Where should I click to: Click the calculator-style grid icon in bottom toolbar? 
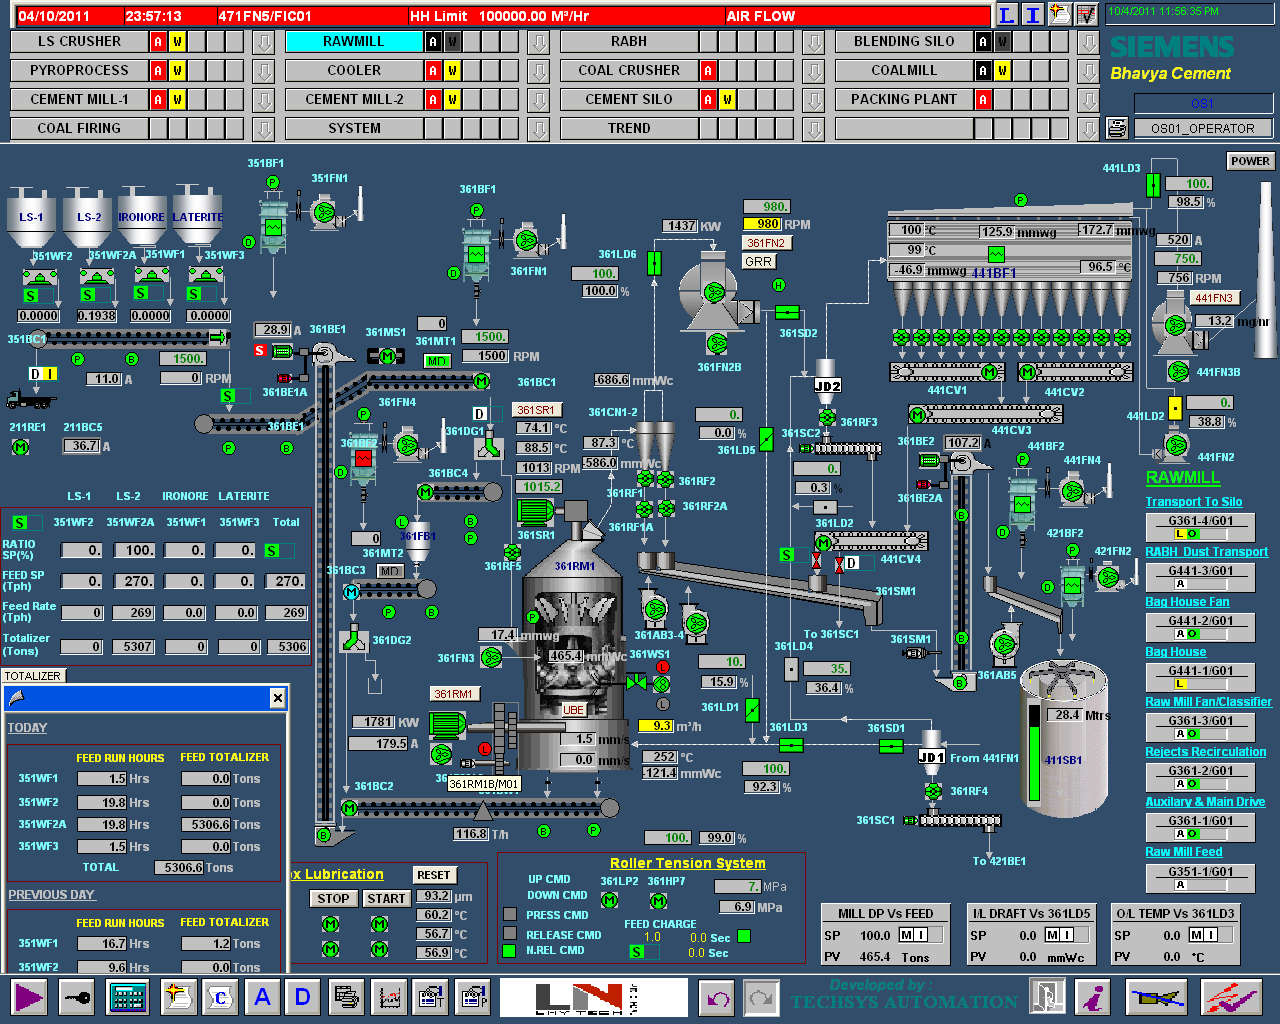tap(128, 997)
